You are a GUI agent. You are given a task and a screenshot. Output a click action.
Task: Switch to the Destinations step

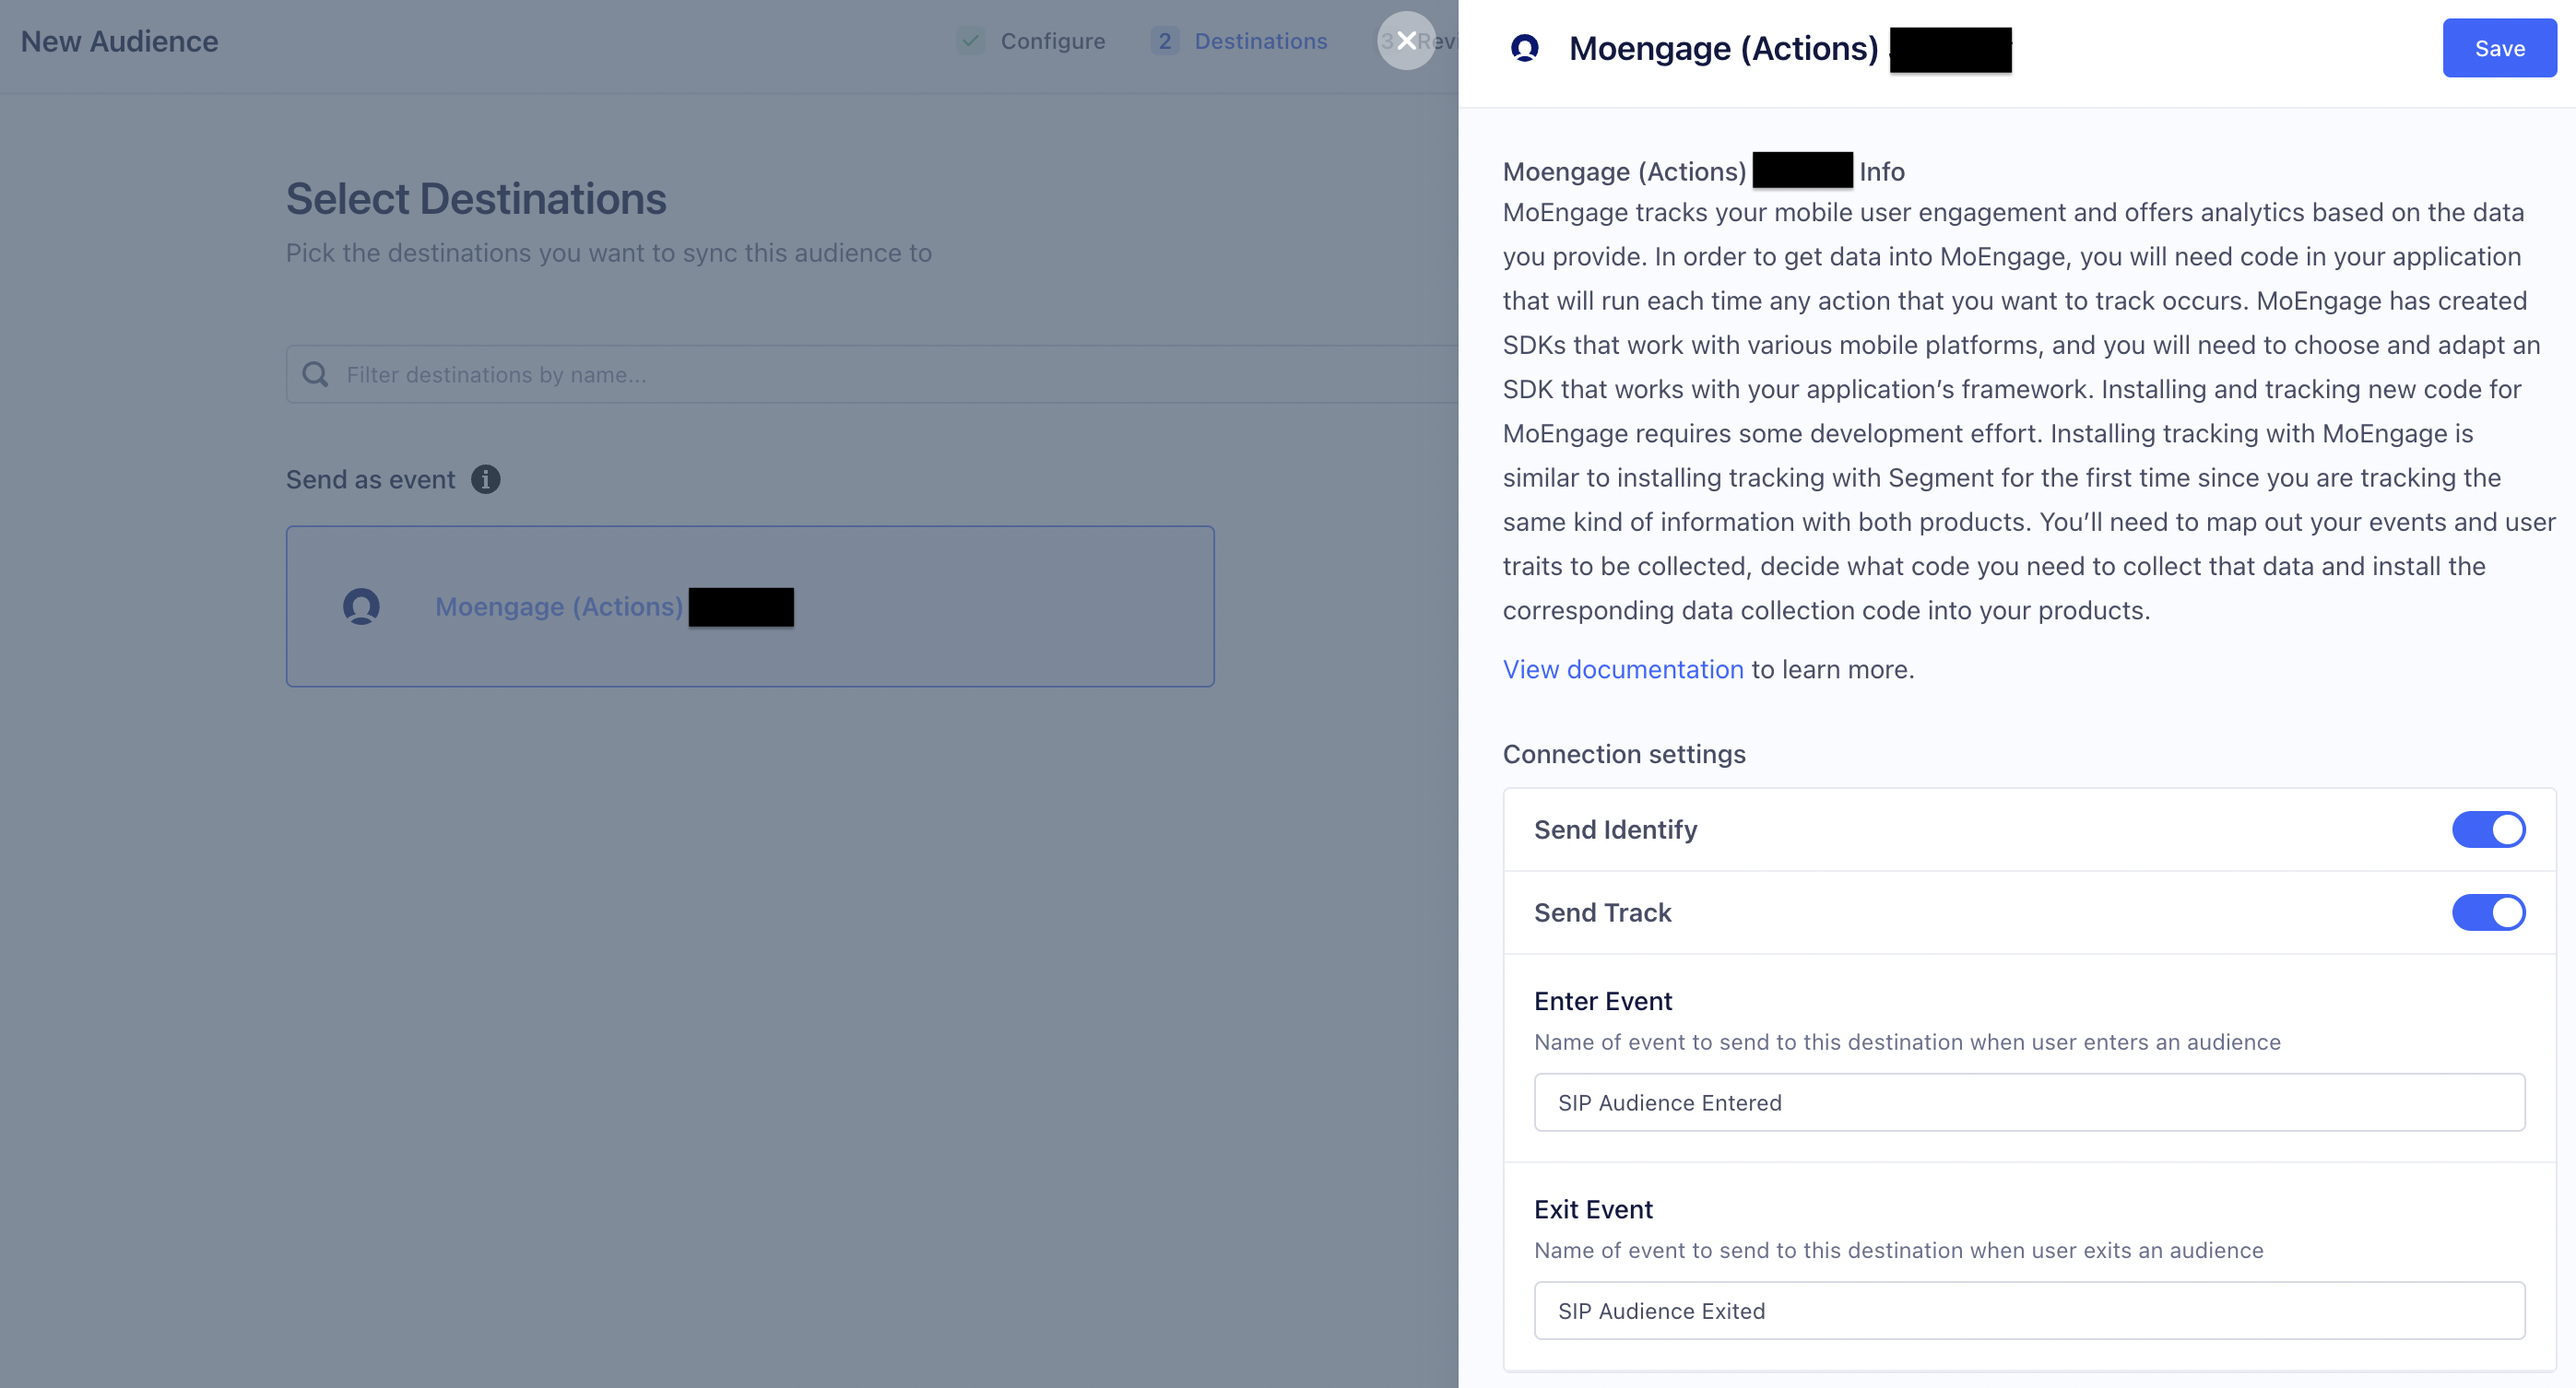[1261, 41]
